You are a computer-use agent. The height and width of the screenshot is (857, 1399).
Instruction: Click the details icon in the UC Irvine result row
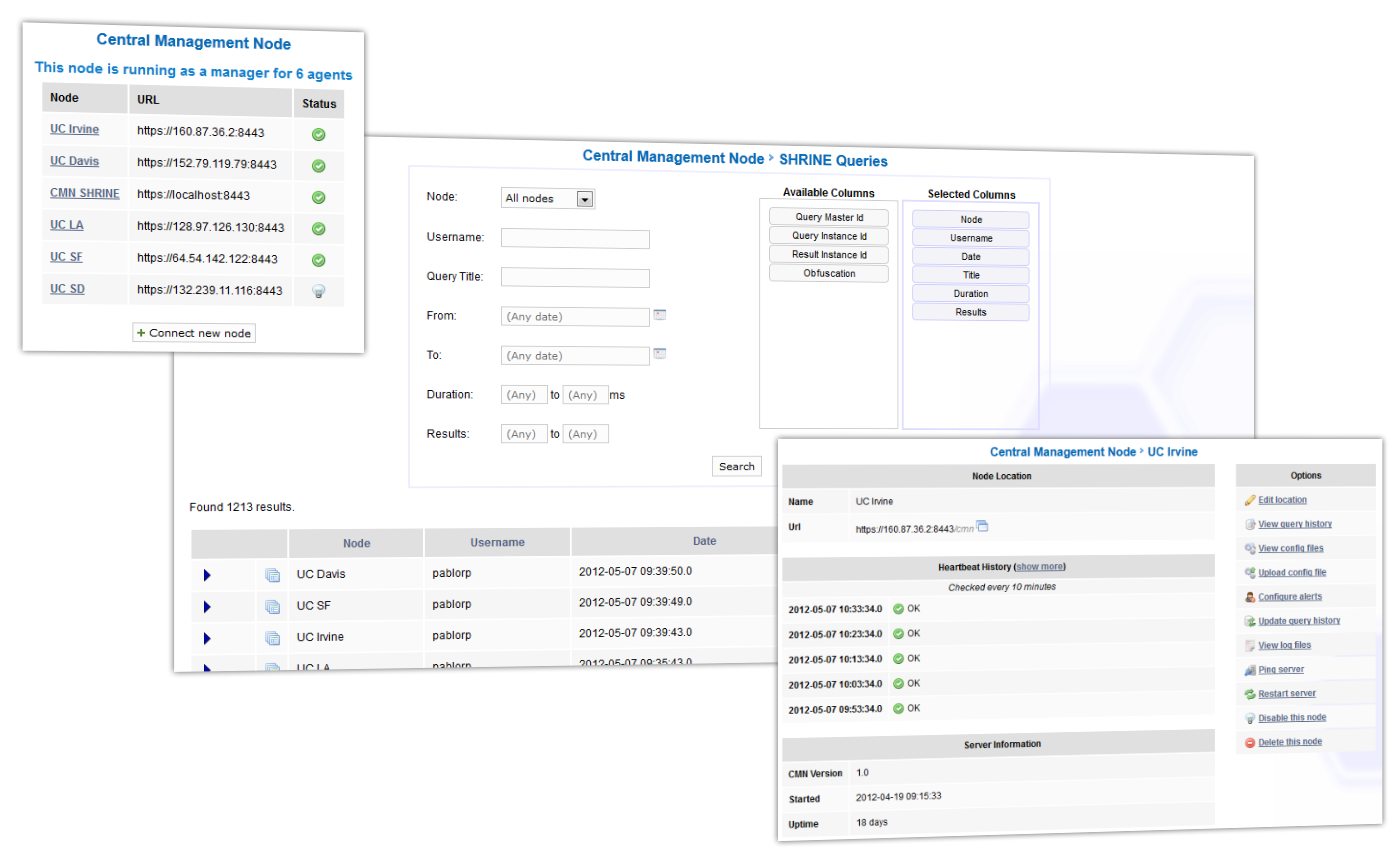tap(272, 638)
